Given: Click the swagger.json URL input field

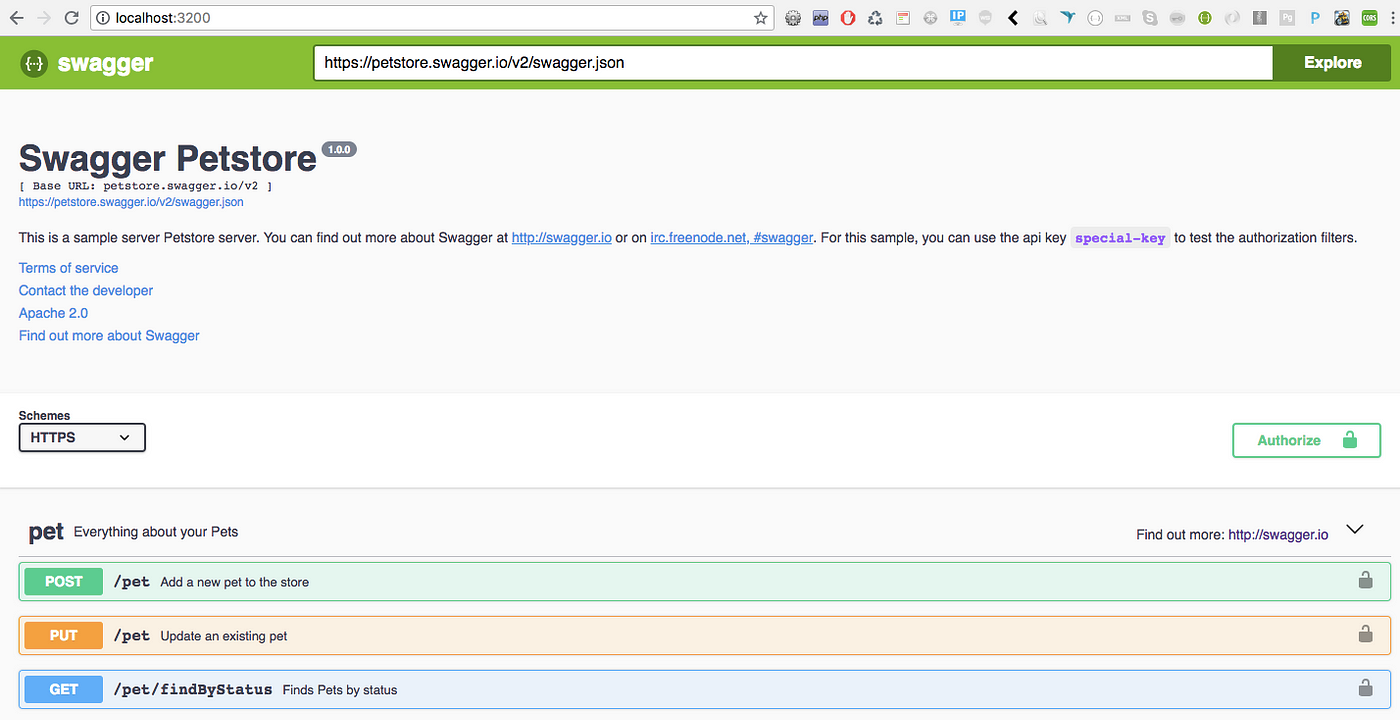Looking at the screenshot, I should (793, 63).
